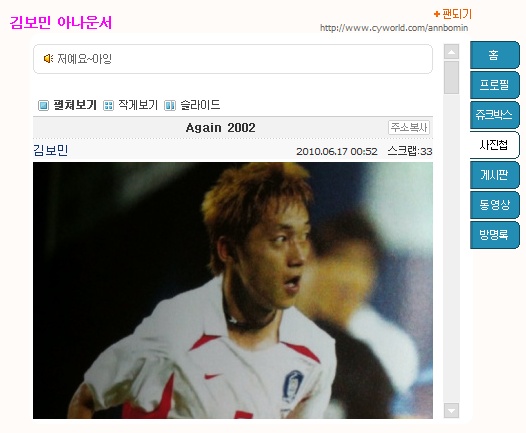
Task: Open the 게시판 tab
Action: 494,175
